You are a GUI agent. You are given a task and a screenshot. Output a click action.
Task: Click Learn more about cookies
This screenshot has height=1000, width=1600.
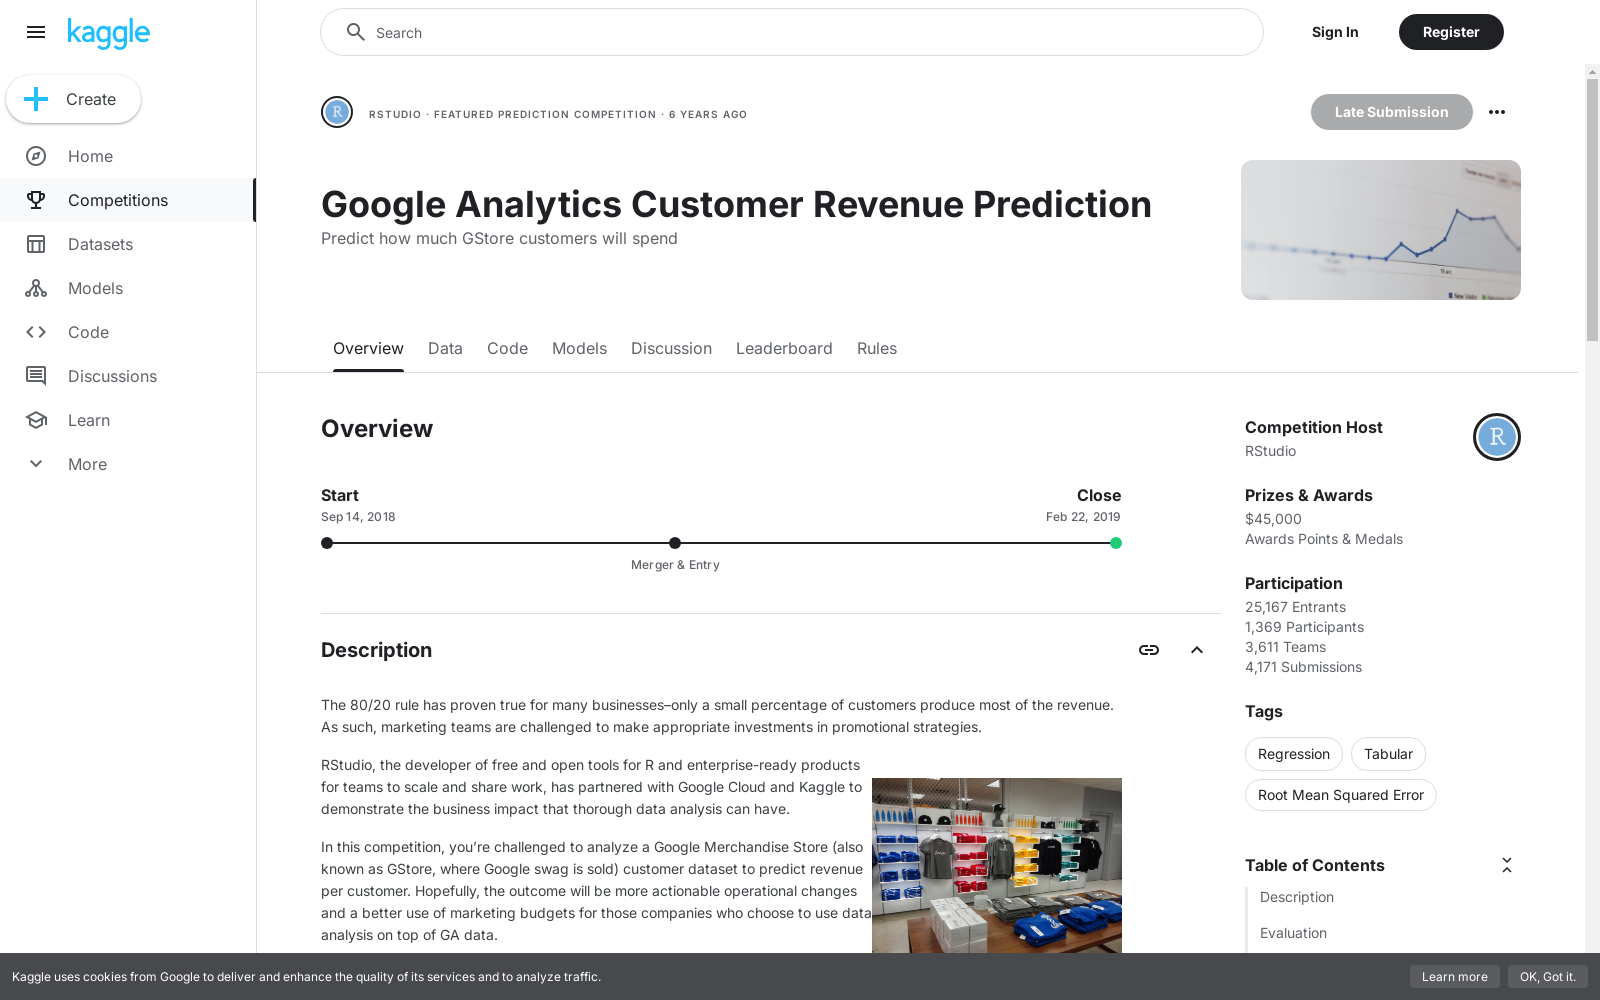[x=1454, y=977]
